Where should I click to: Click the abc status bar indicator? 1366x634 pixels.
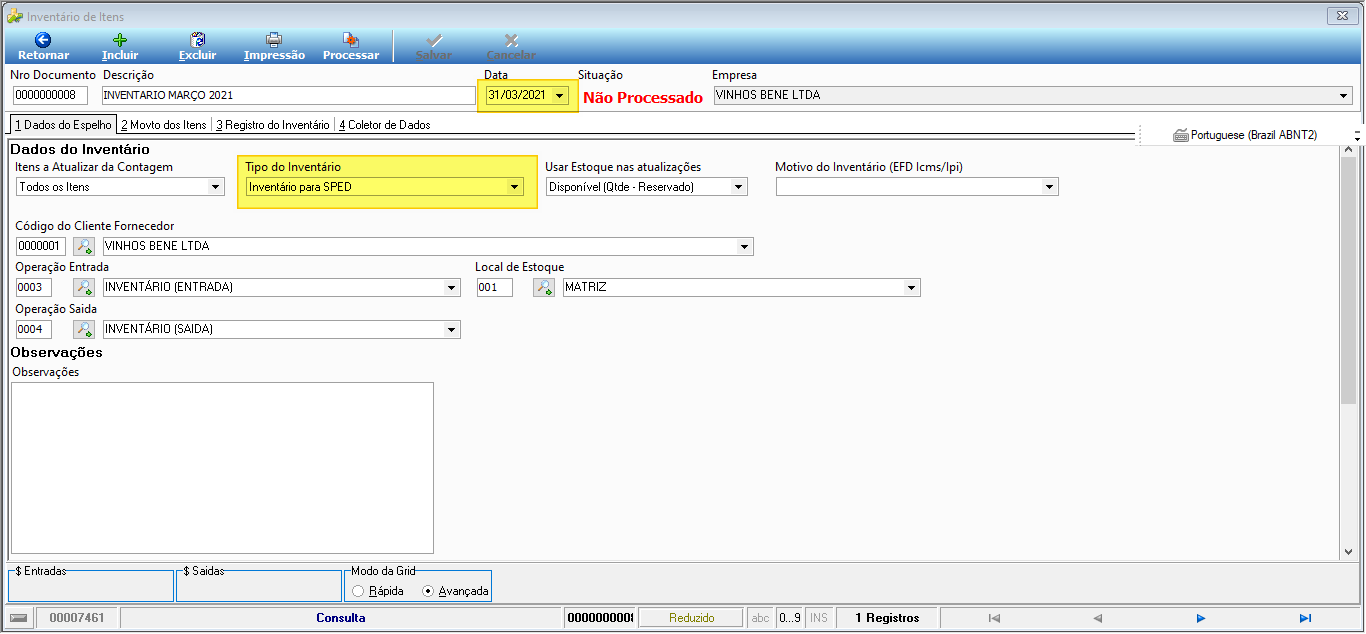[x=760, y=618]
